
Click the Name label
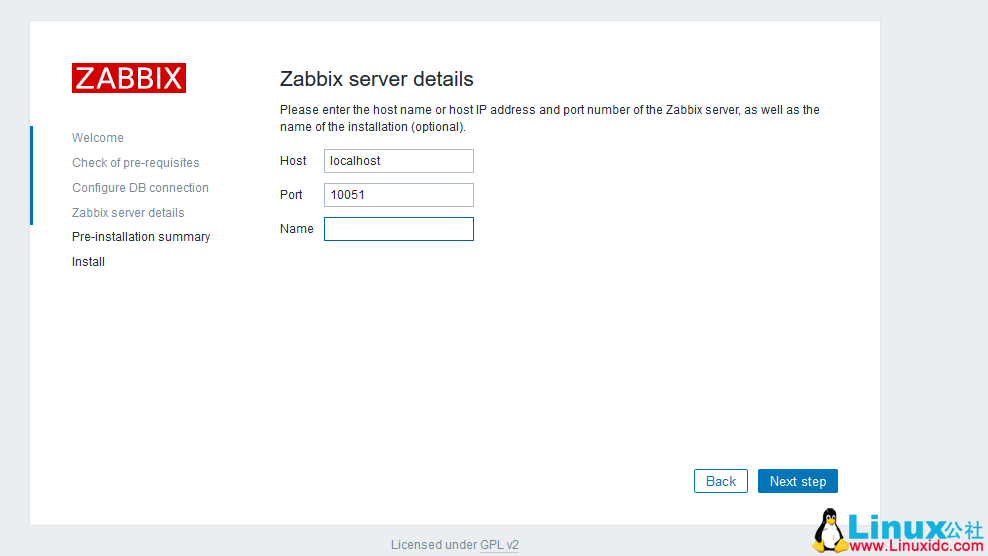[297, 229]
